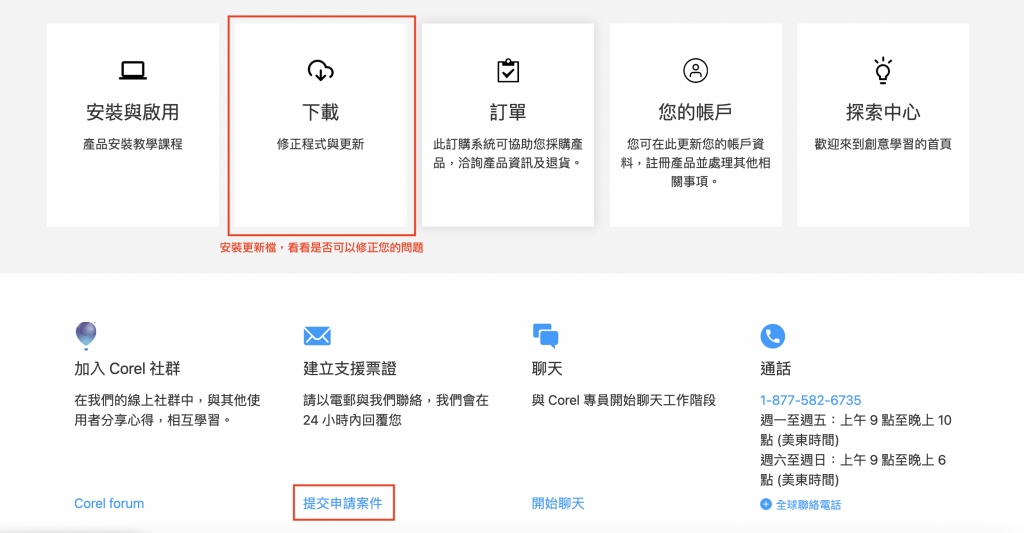Screen dimensions: 1024x533
Task: Click the blue envelope email icon
Action: coord(317,336)
